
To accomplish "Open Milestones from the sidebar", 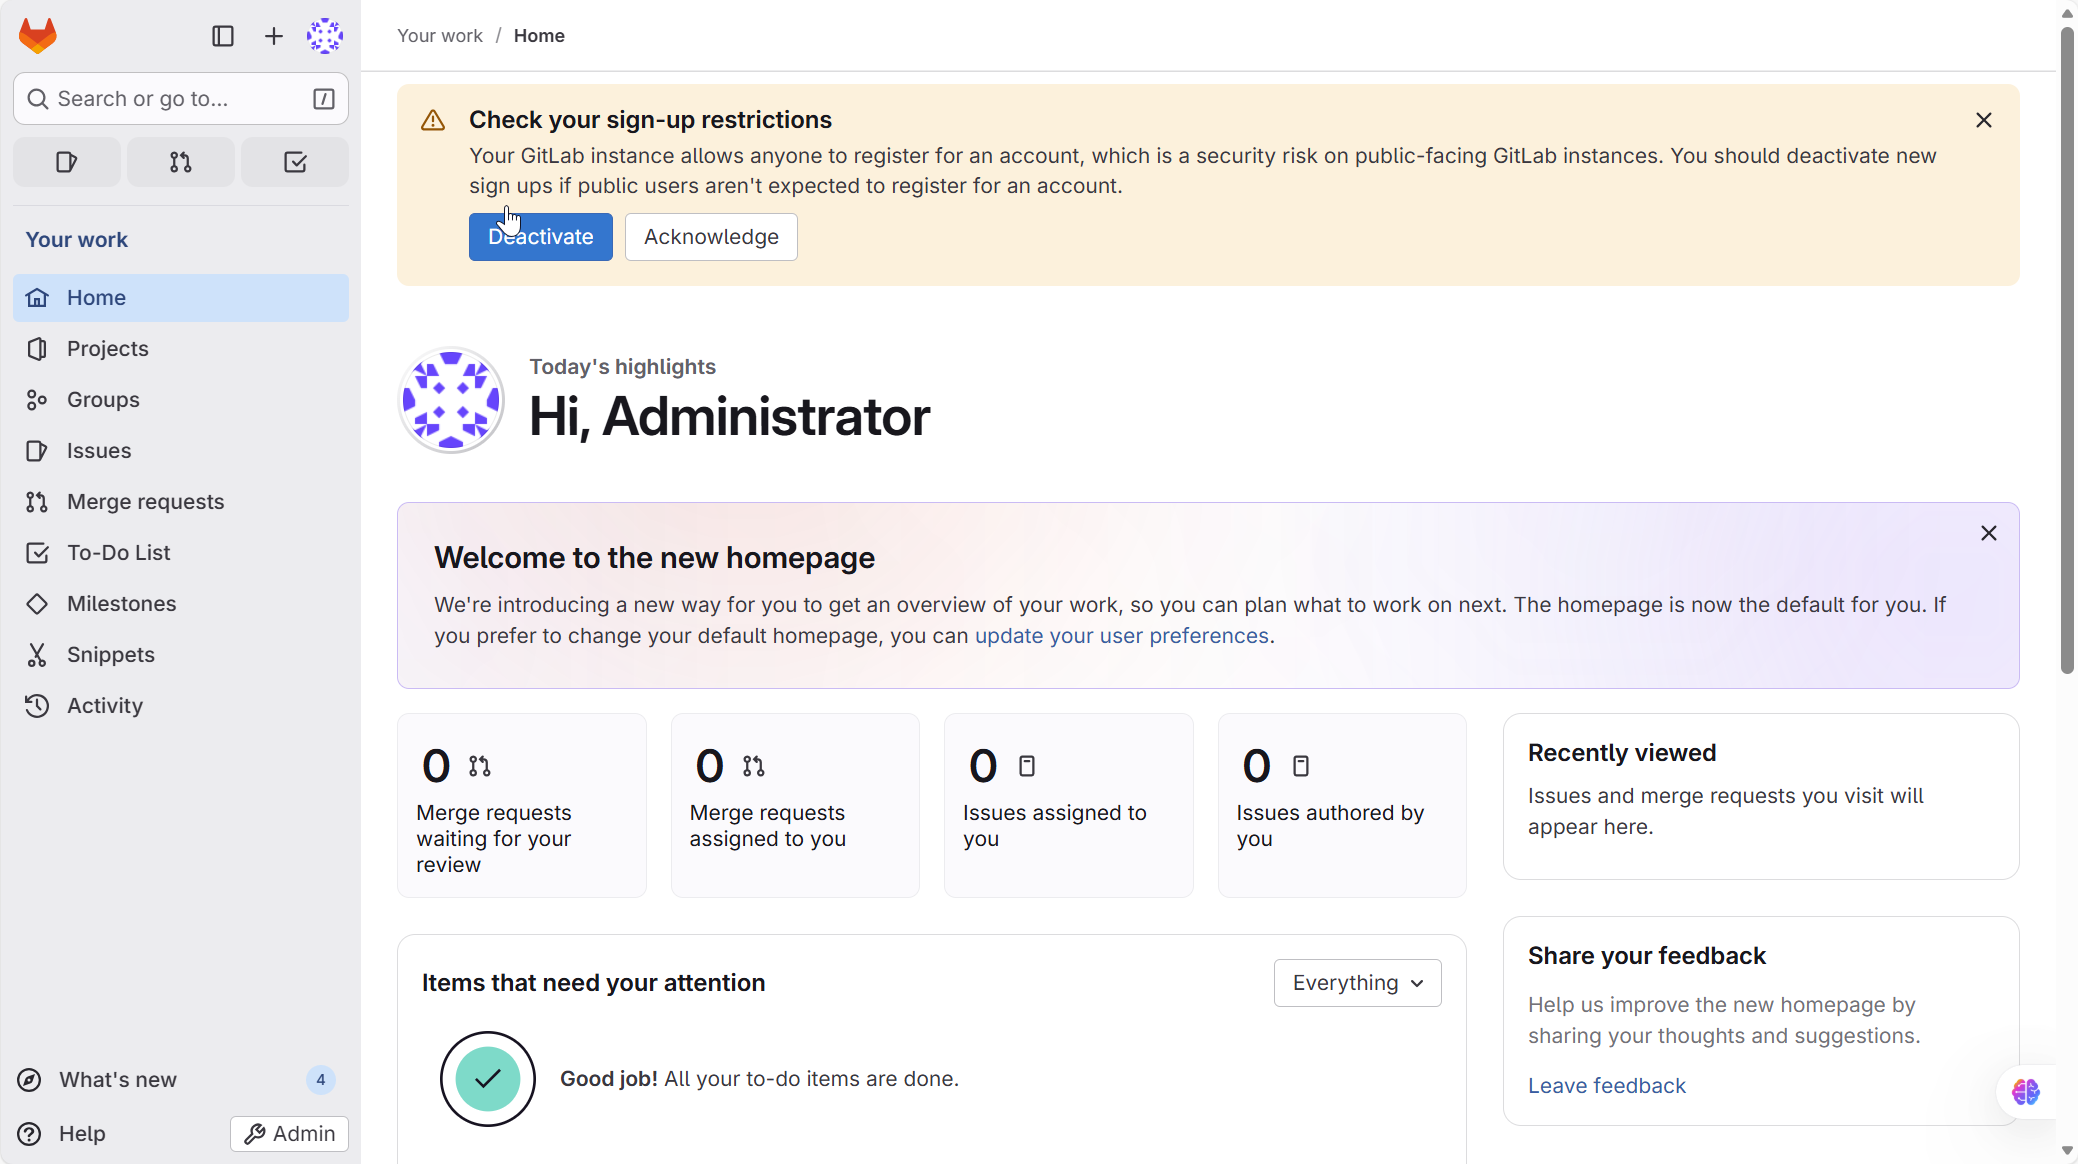I will [x=121, y=604].
